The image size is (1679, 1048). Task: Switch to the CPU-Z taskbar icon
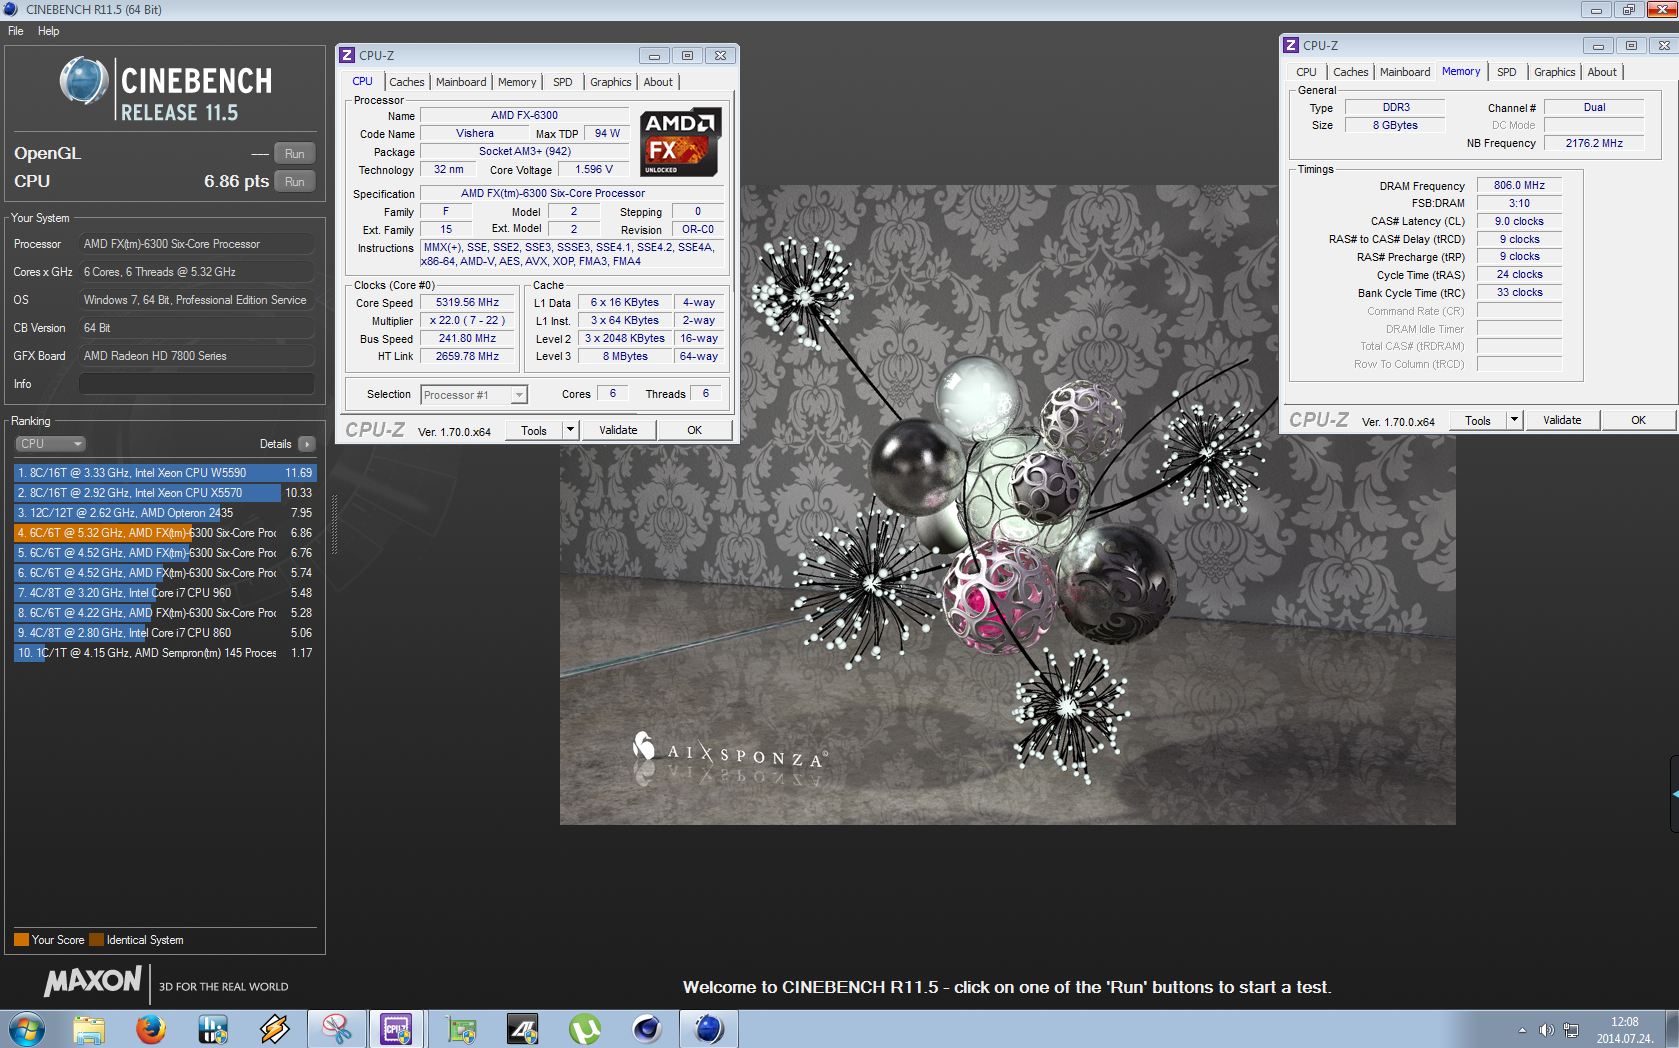[397, 1029]
